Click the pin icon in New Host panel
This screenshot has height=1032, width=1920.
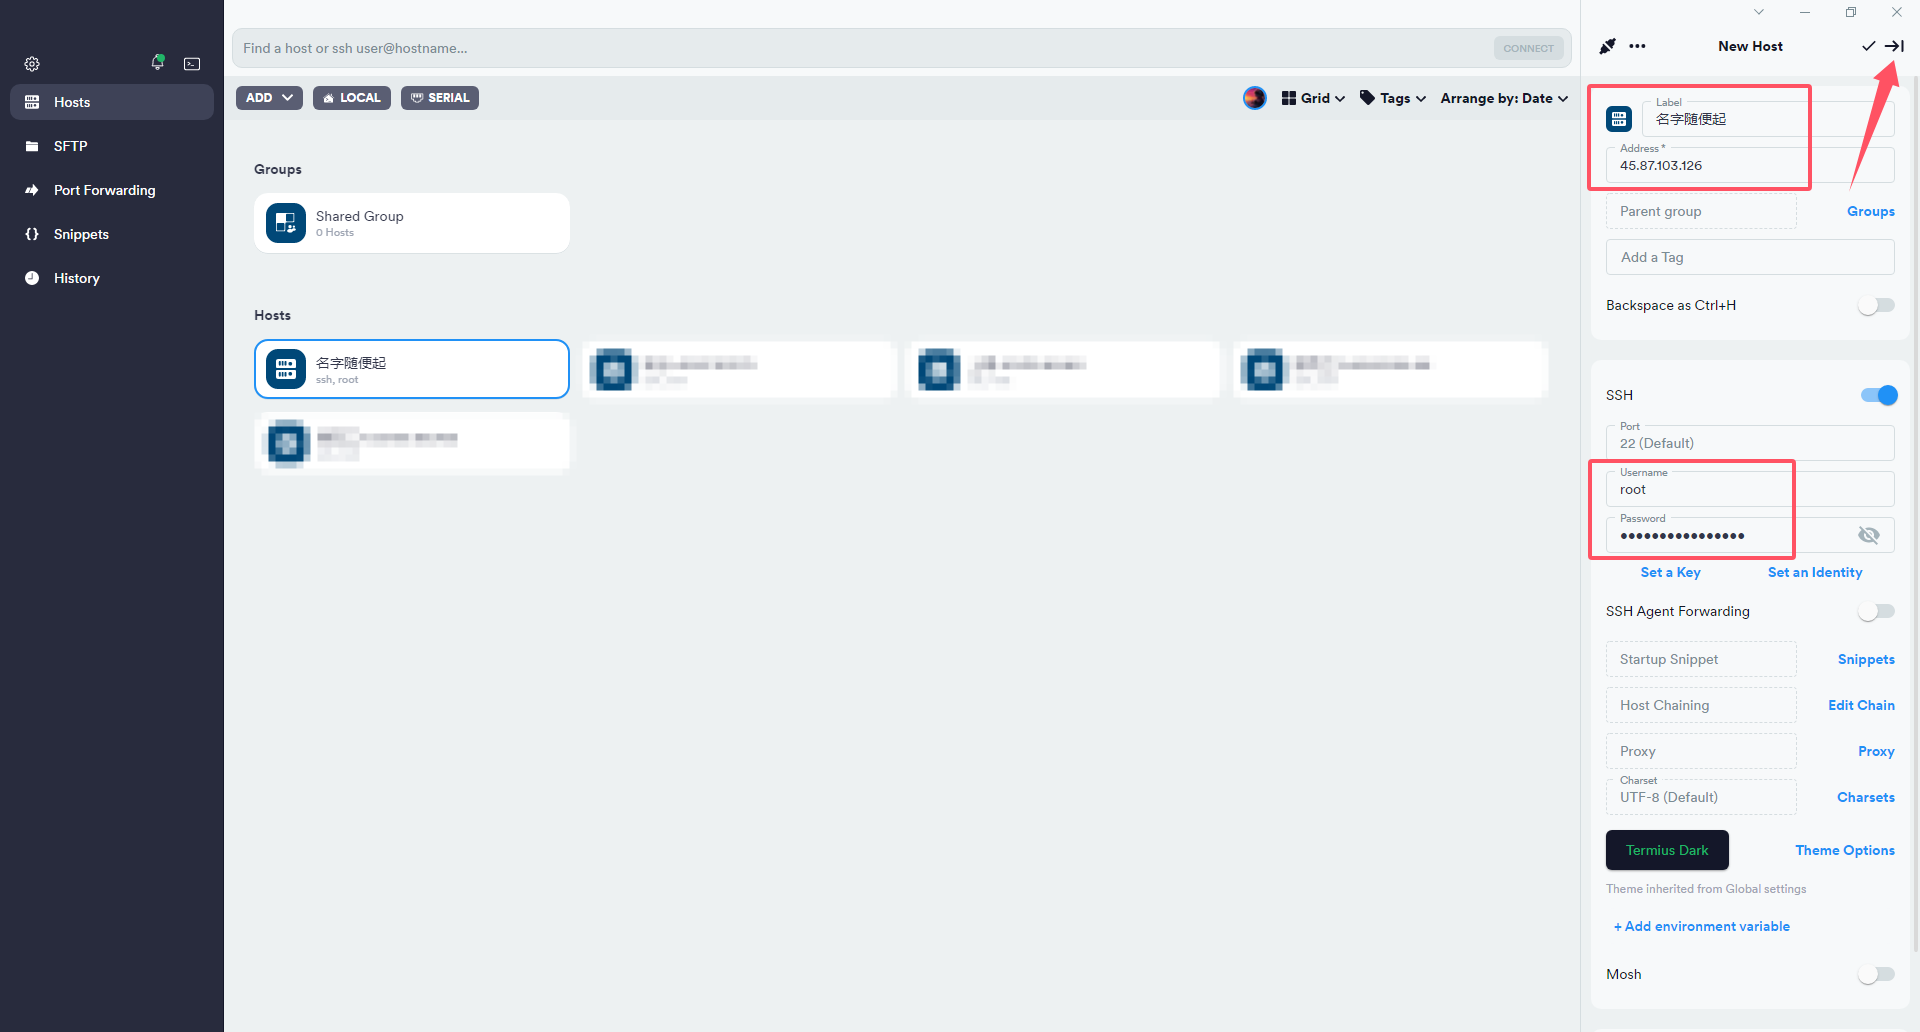1607,46
